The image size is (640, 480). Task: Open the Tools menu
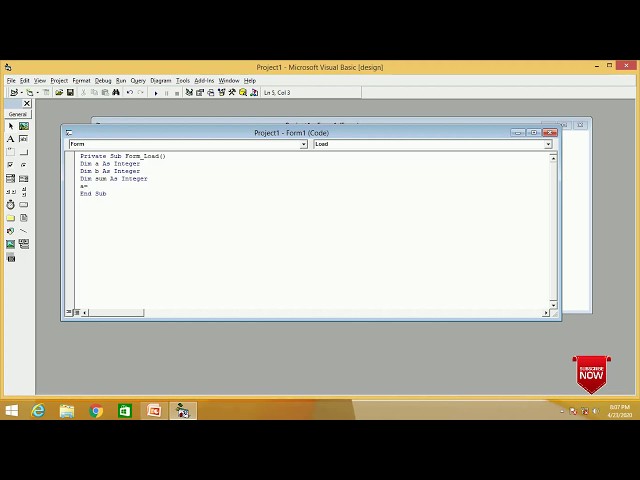coord(182,81)
